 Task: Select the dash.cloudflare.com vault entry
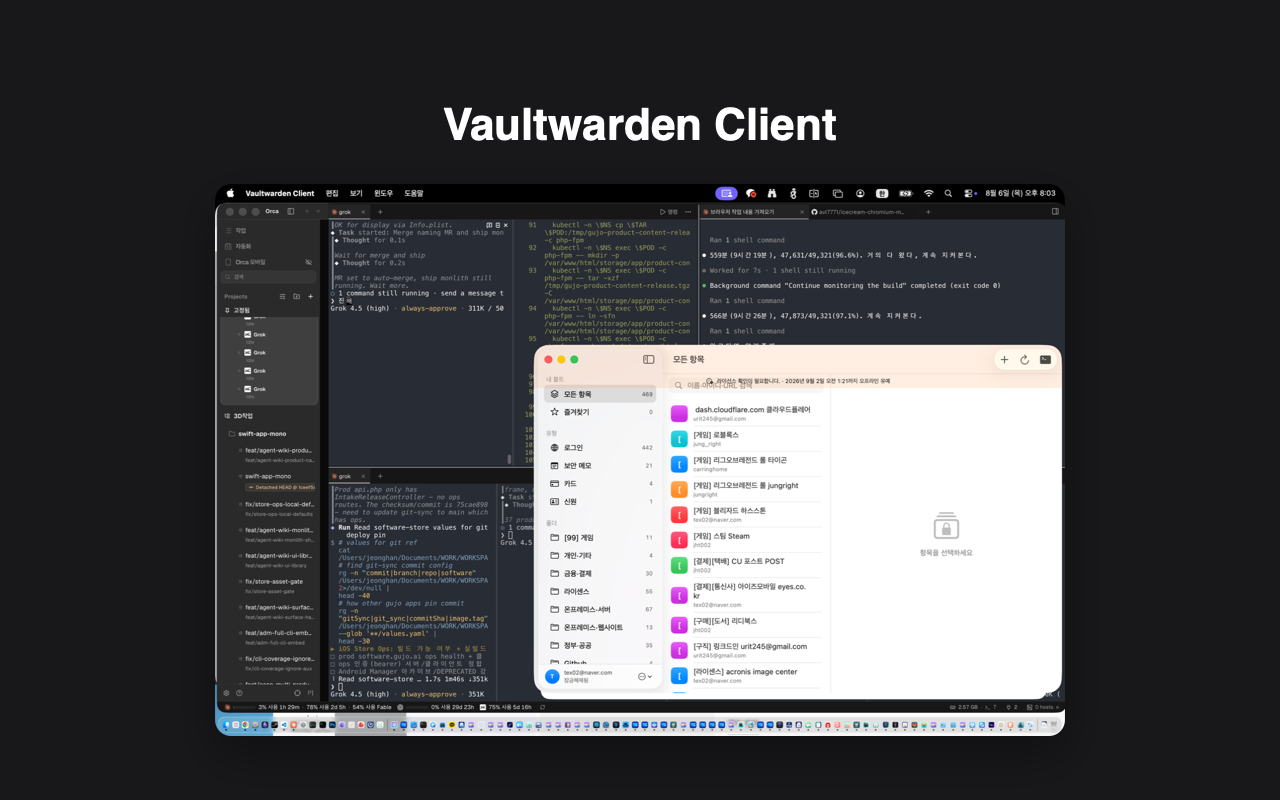click(x=748, y=414)
